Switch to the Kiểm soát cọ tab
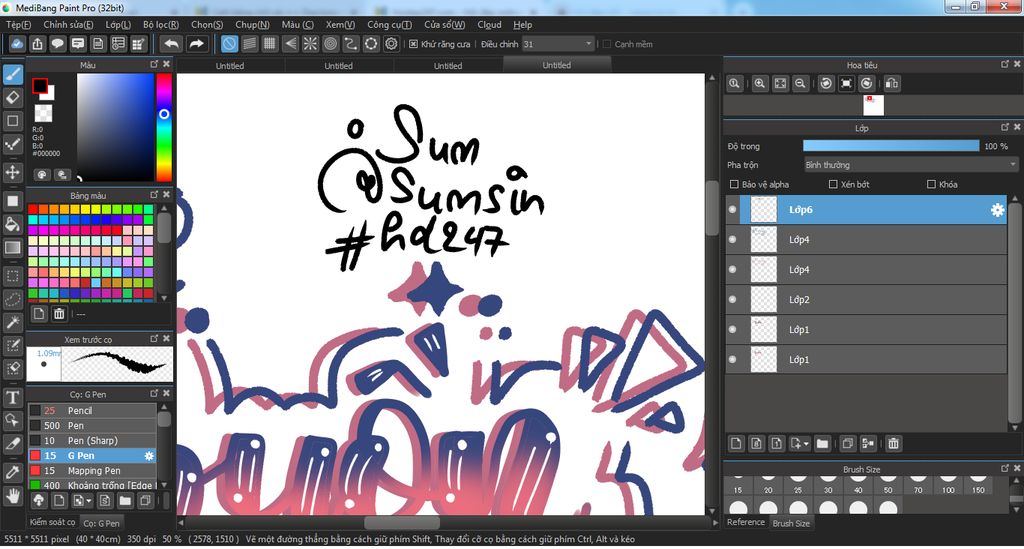1024x549 pixels. (52, 522)
